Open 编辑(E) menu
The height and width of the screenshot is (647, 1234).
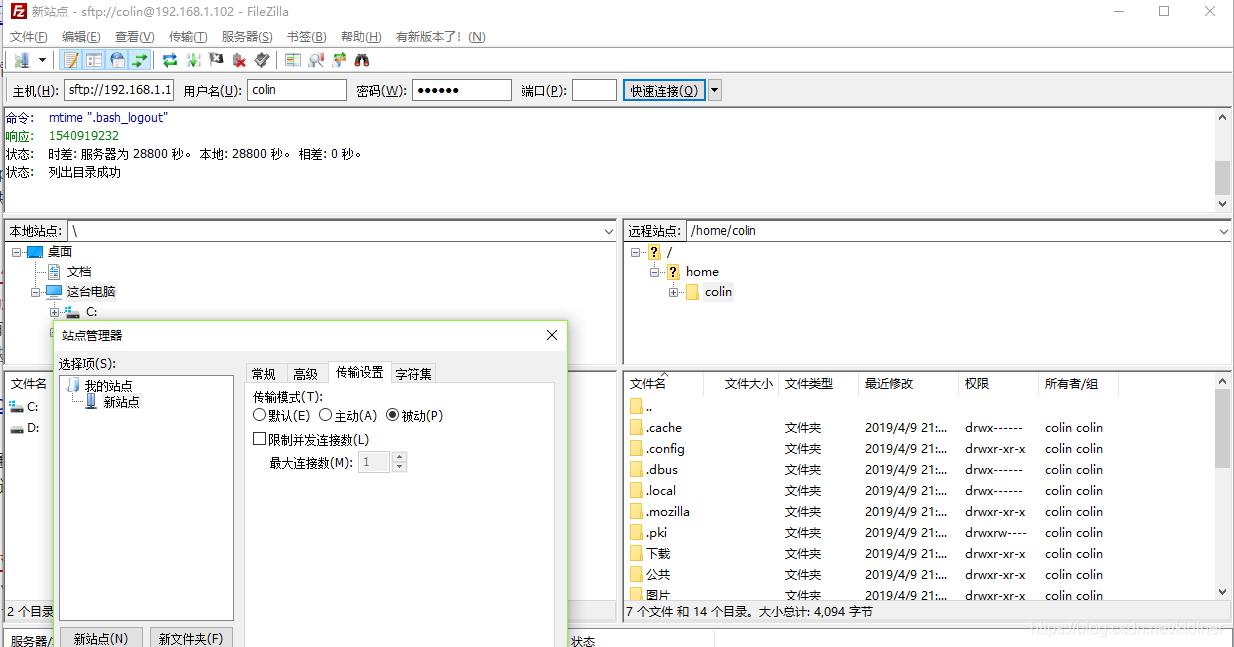[81, 37]
